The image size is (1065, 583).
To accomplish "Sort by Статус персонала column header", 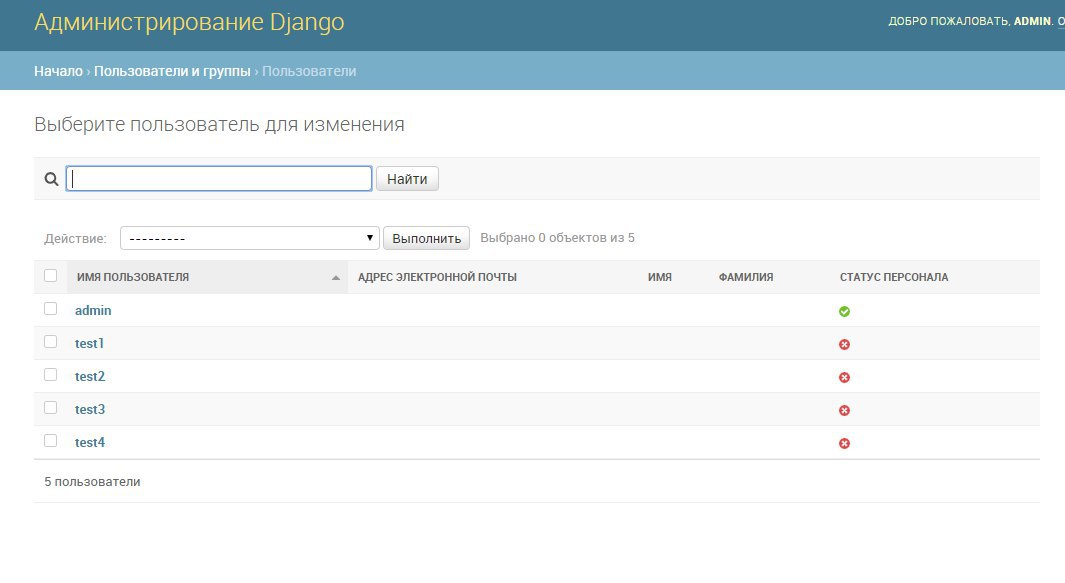I will [x=894, y=277].
